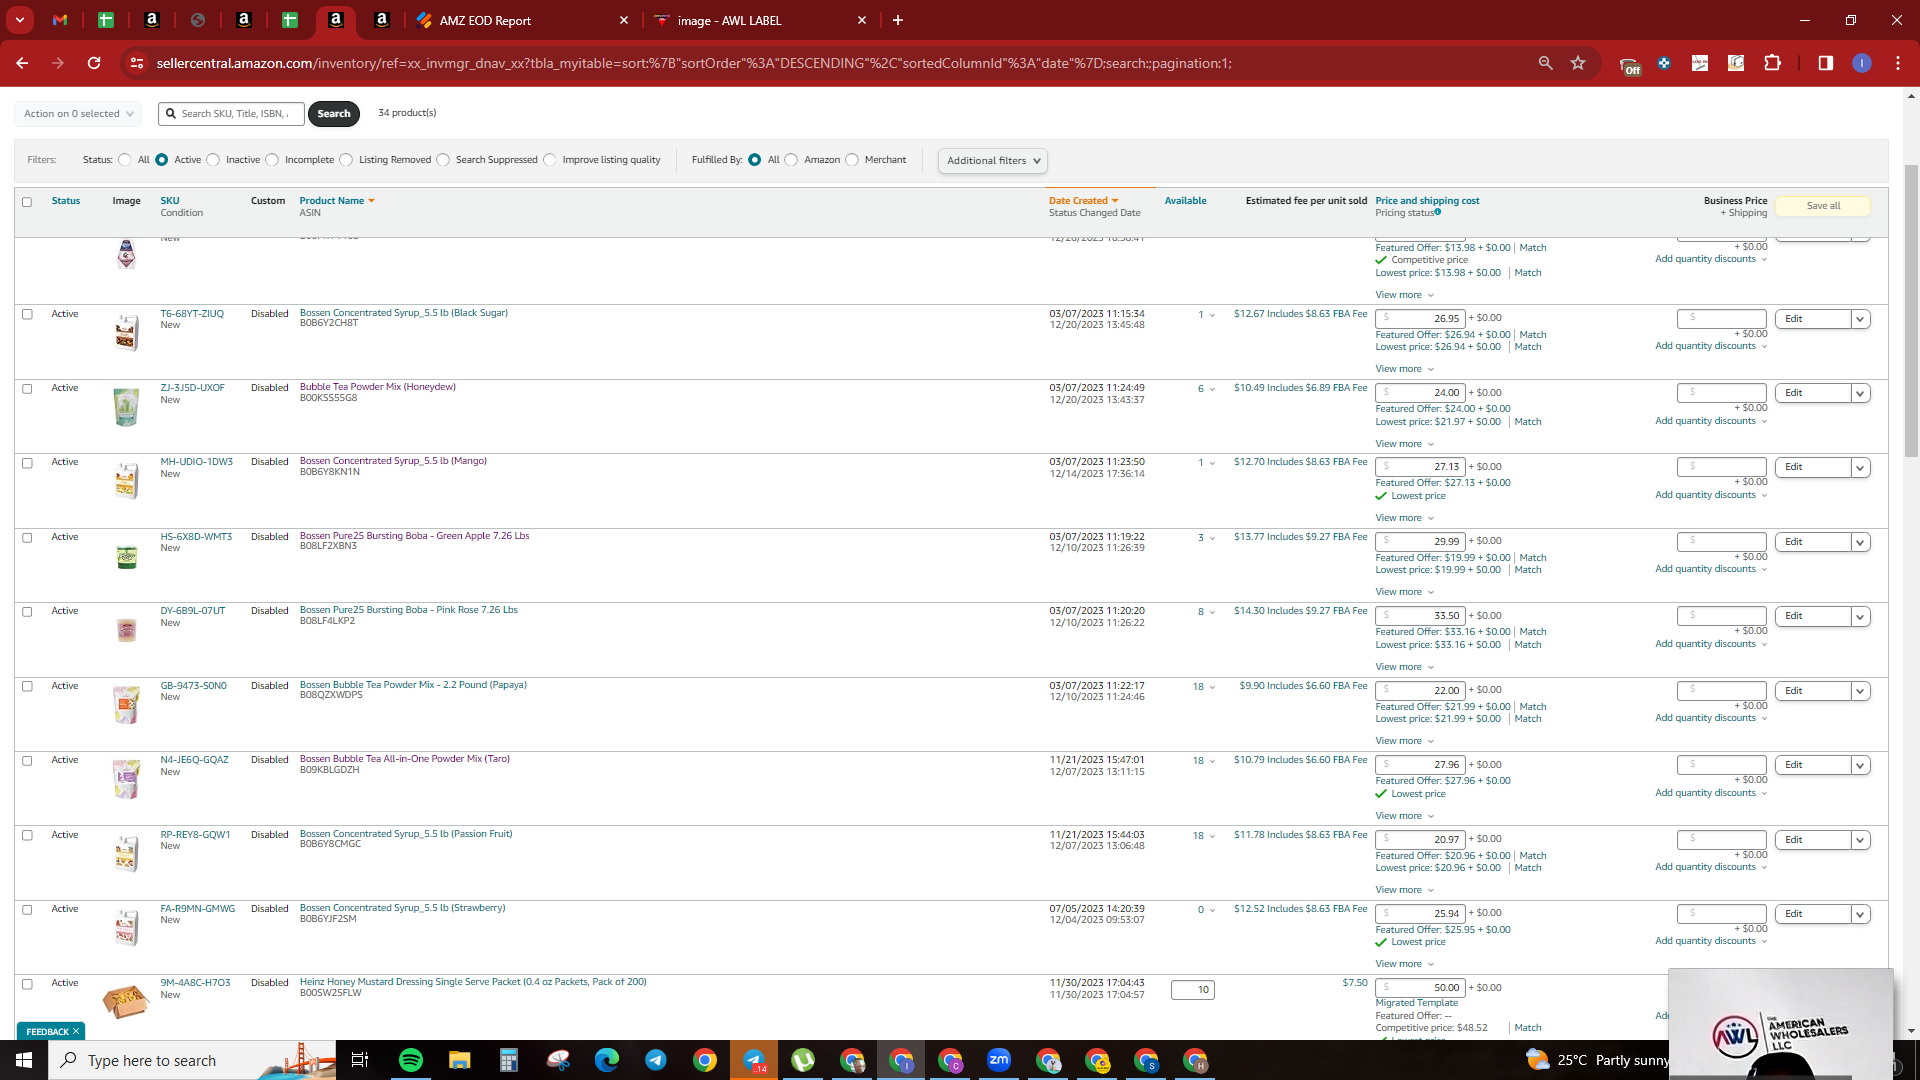Open the Zoom app in the taskbar

tap(999, 1060)
